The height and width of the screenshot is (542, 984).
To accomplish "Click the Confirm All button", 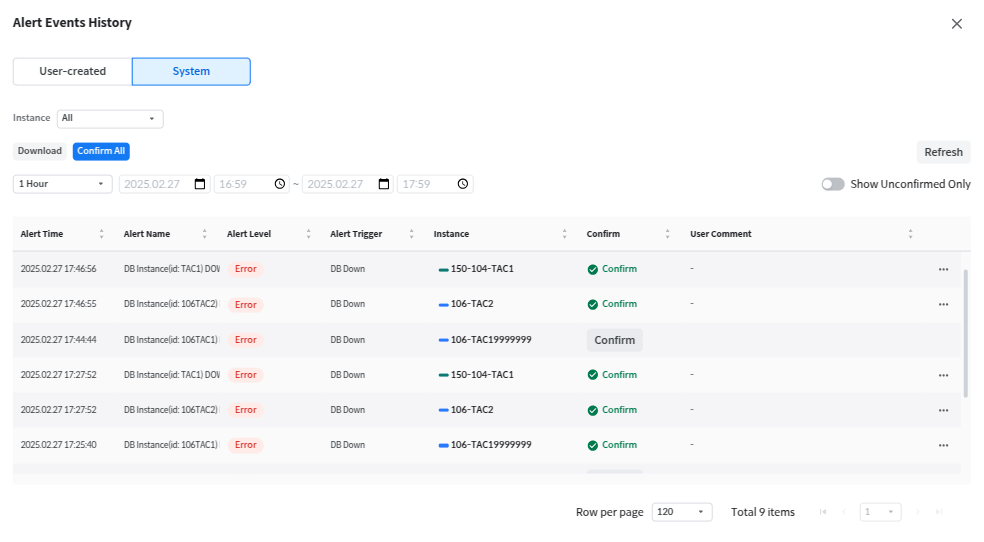I will click(x=101, y=151).
